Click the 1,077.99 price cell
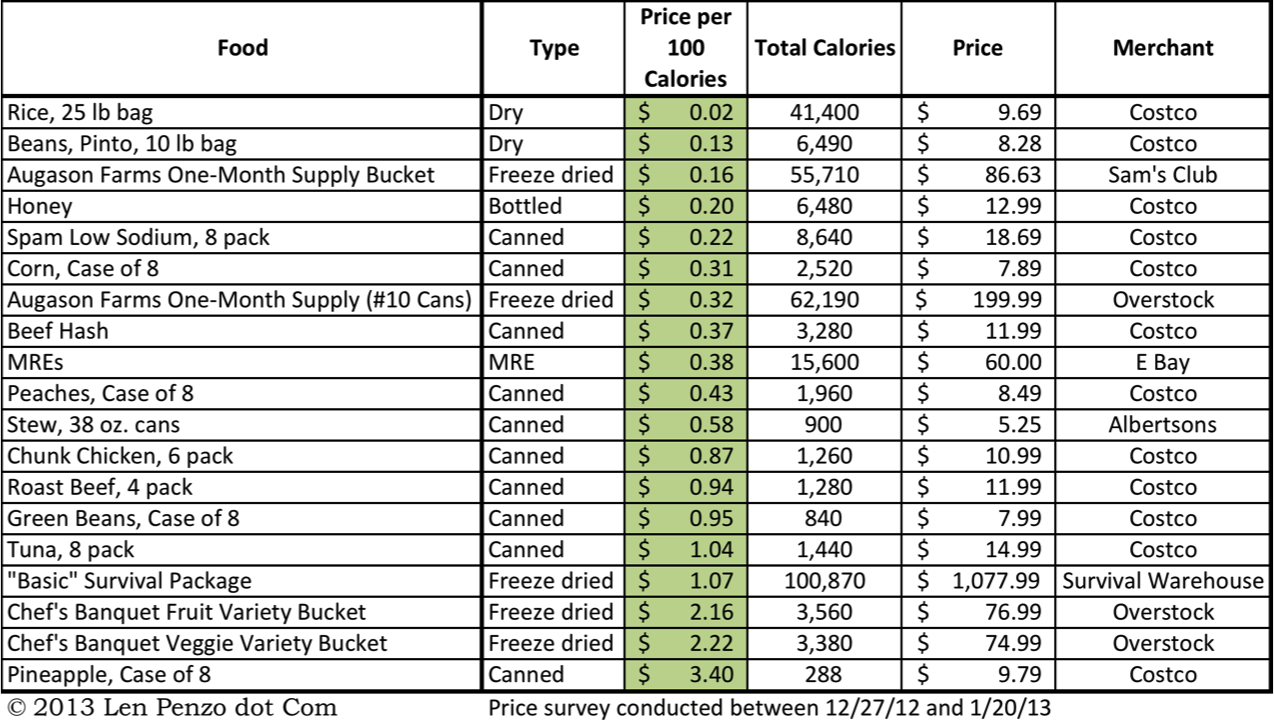This screenshot has width=1274, height=725. (x=978, y=581)
